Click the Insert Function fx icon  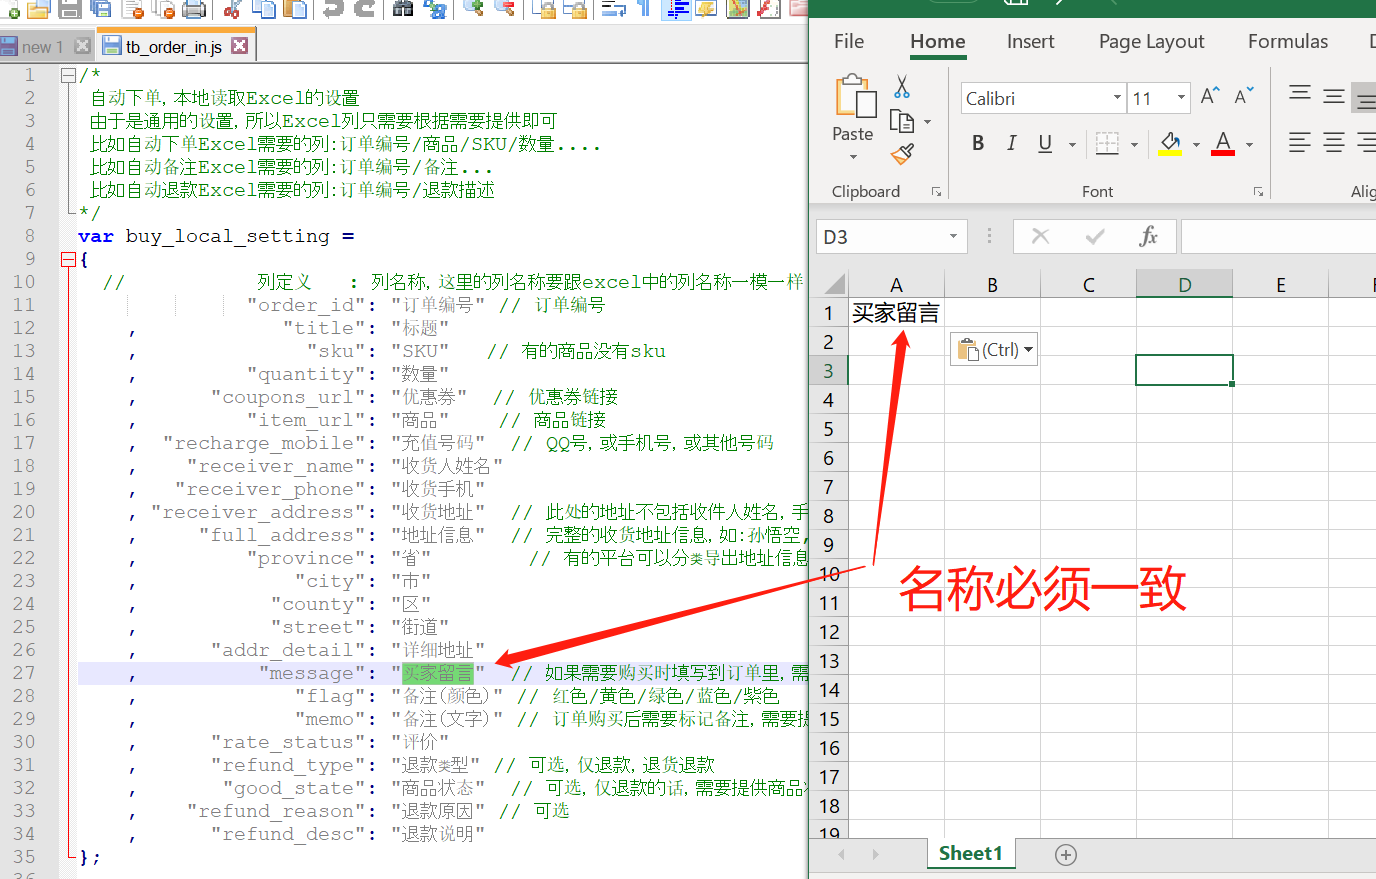1148,236
